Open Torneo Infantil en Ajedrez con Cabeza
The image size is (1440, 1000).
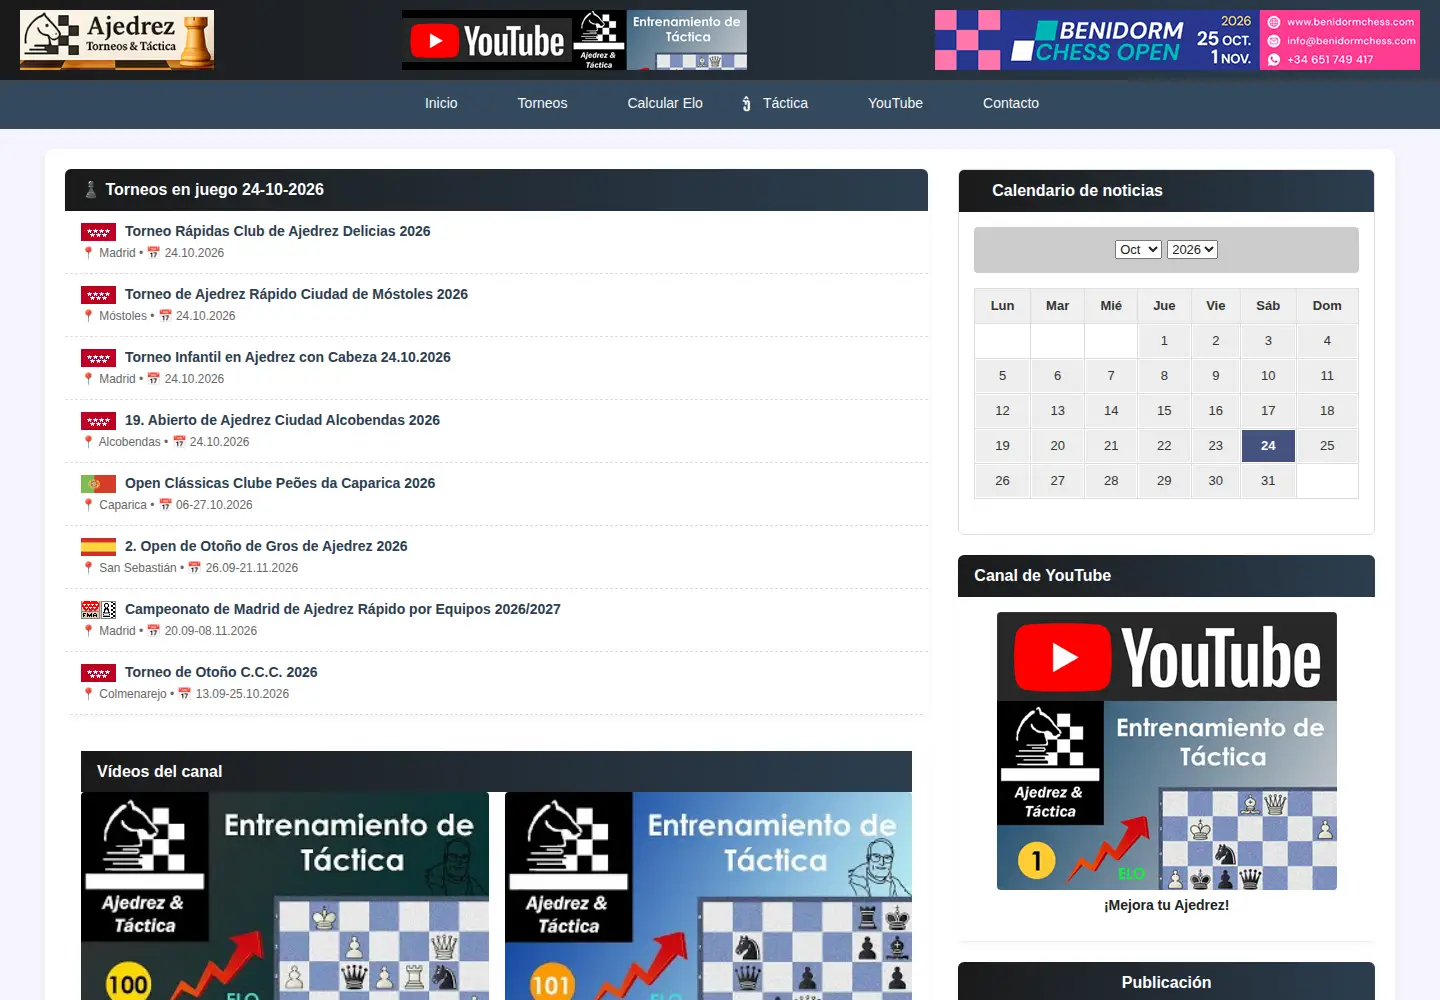[288, 357]
